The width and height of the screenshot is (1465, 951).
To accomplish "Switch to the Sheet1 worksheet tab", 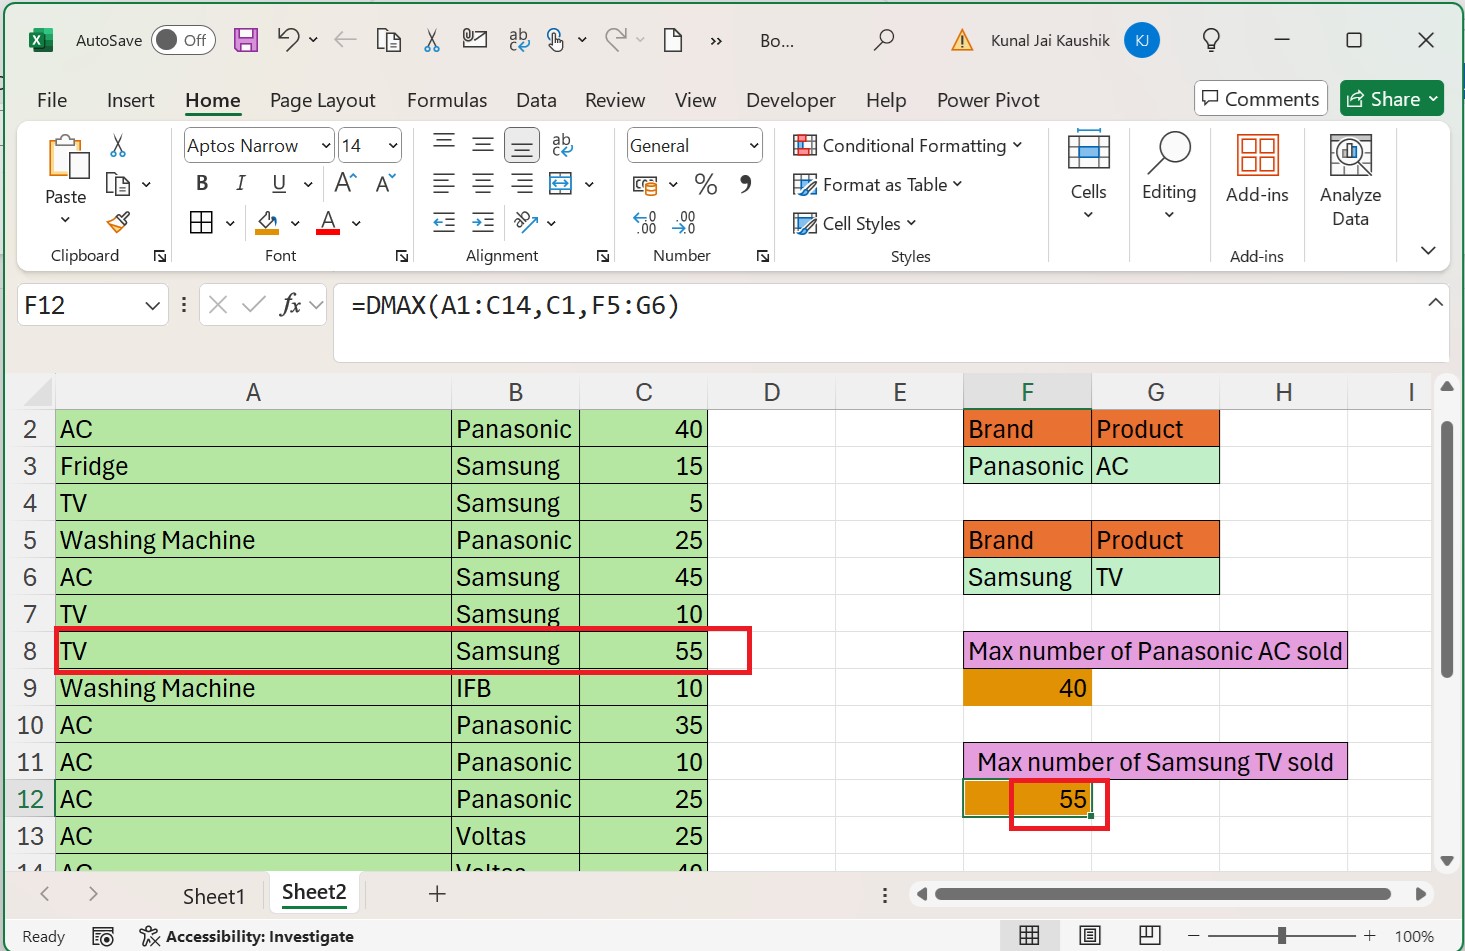I will click(213, 896).
